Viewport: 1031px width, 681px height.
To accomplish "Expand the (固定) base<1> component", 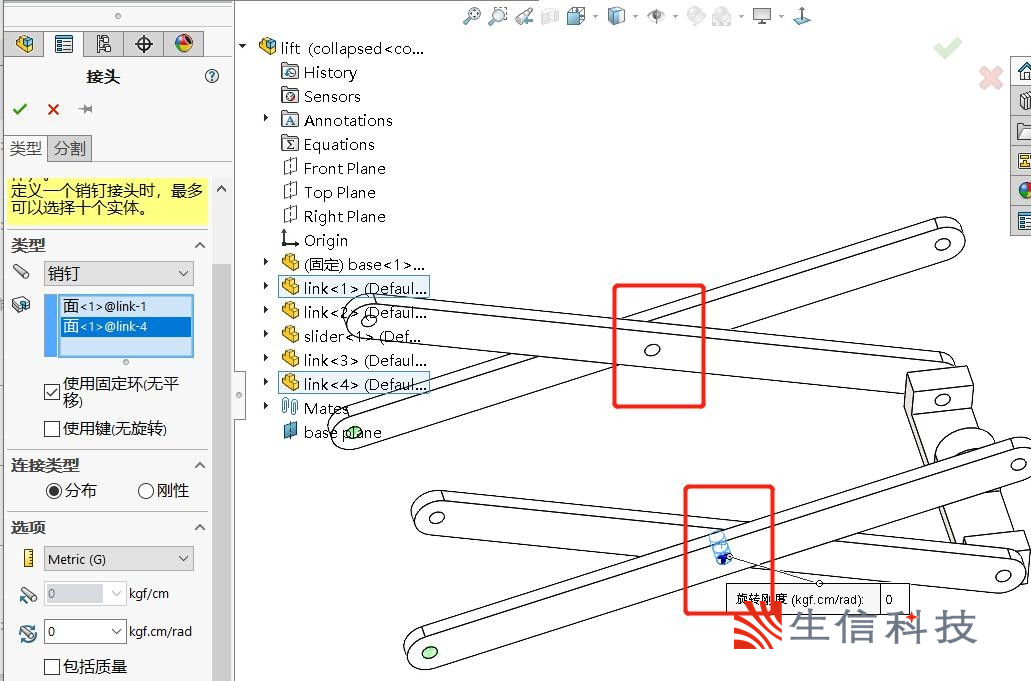I will 266,262.
